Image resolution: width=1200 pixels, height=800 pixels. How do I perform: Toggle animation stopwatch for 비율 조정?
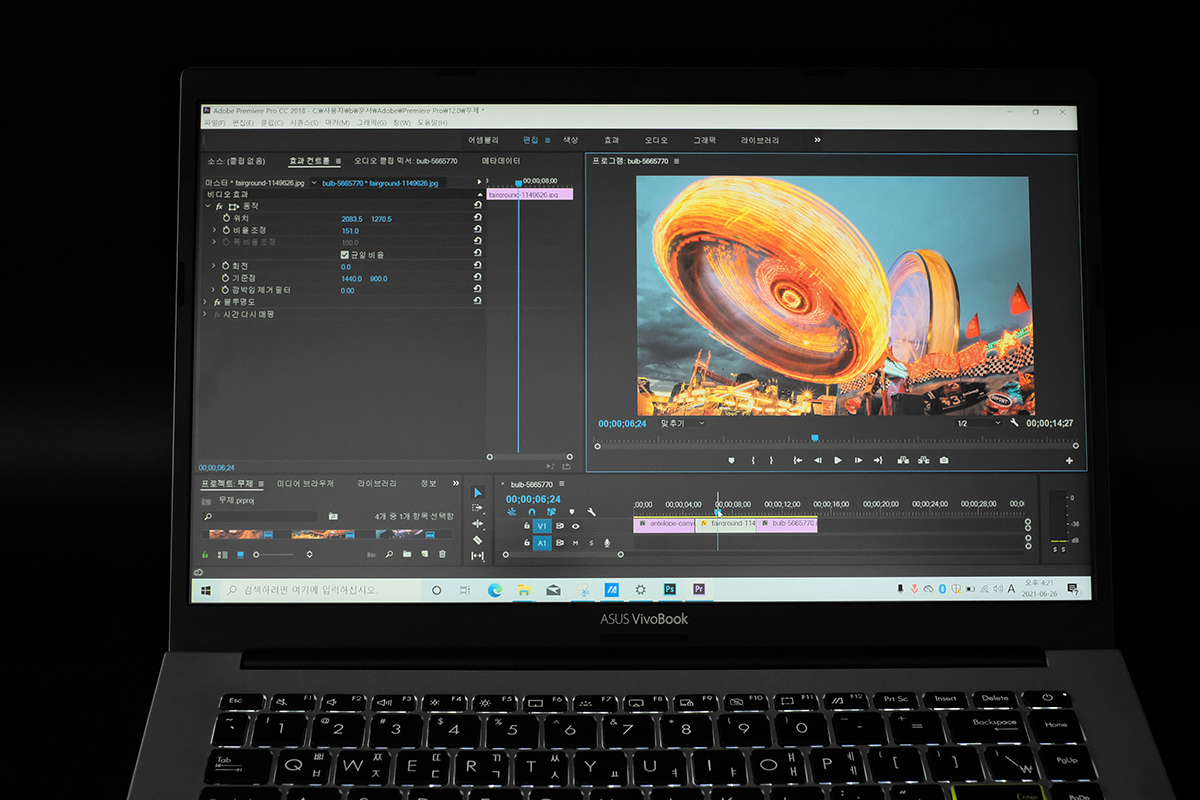coord(226,230)
